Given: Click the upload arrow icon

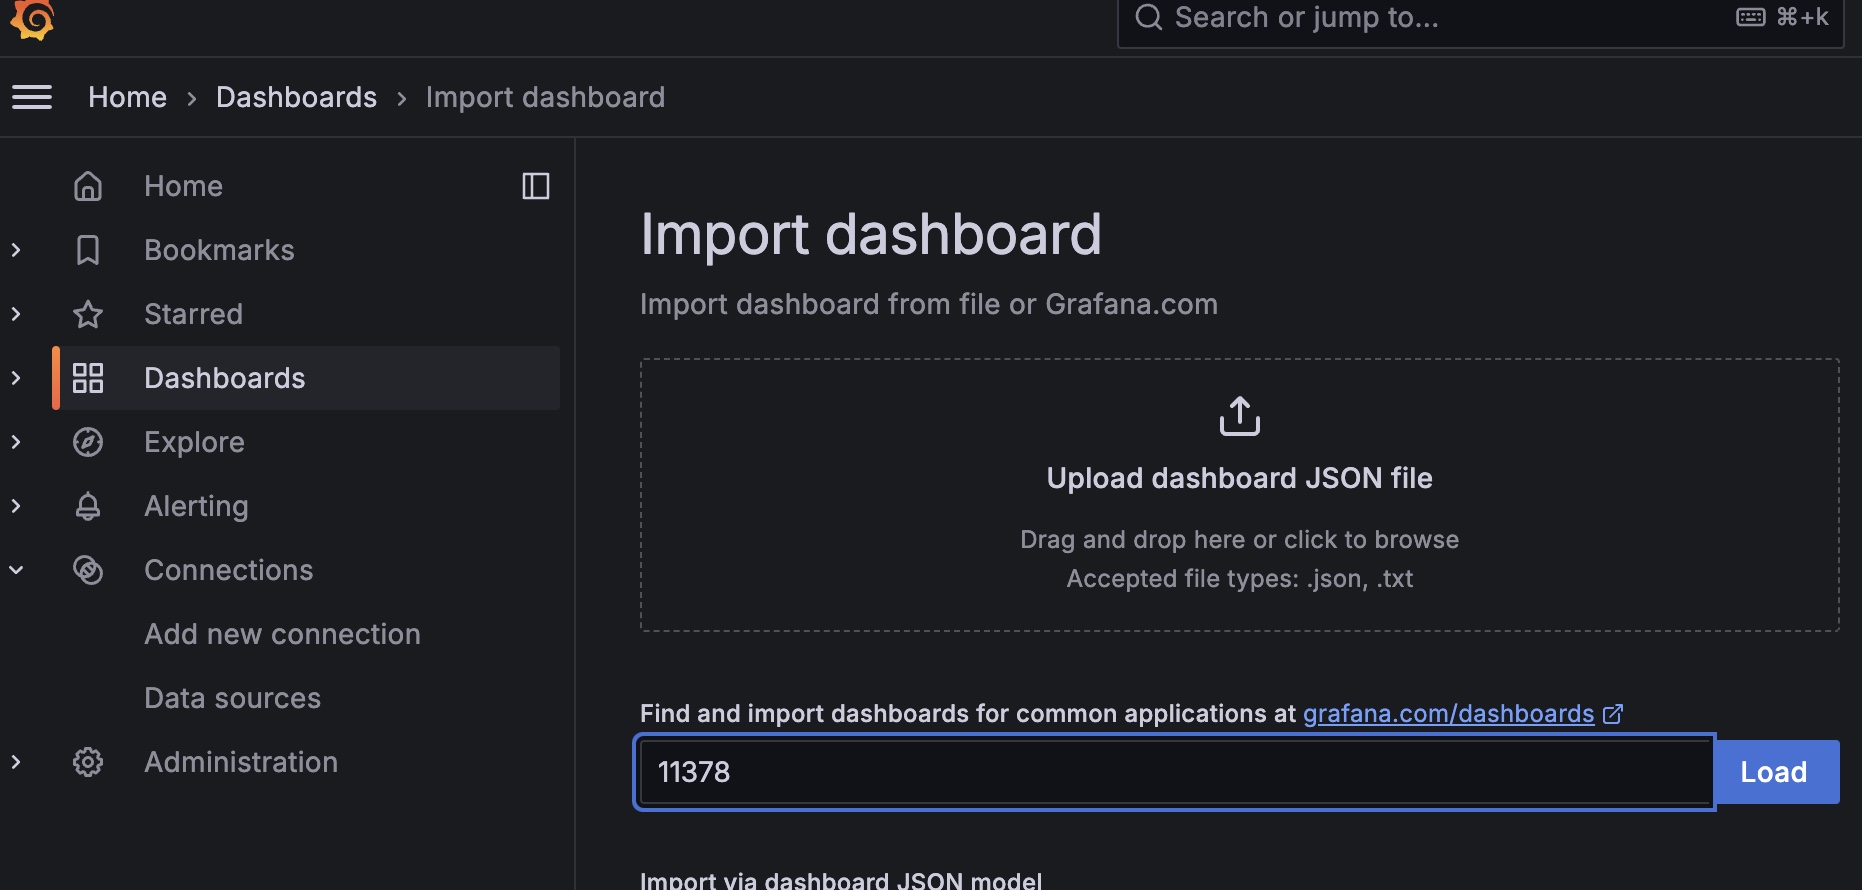Looking at the screenshot, I should [1240, 416].
